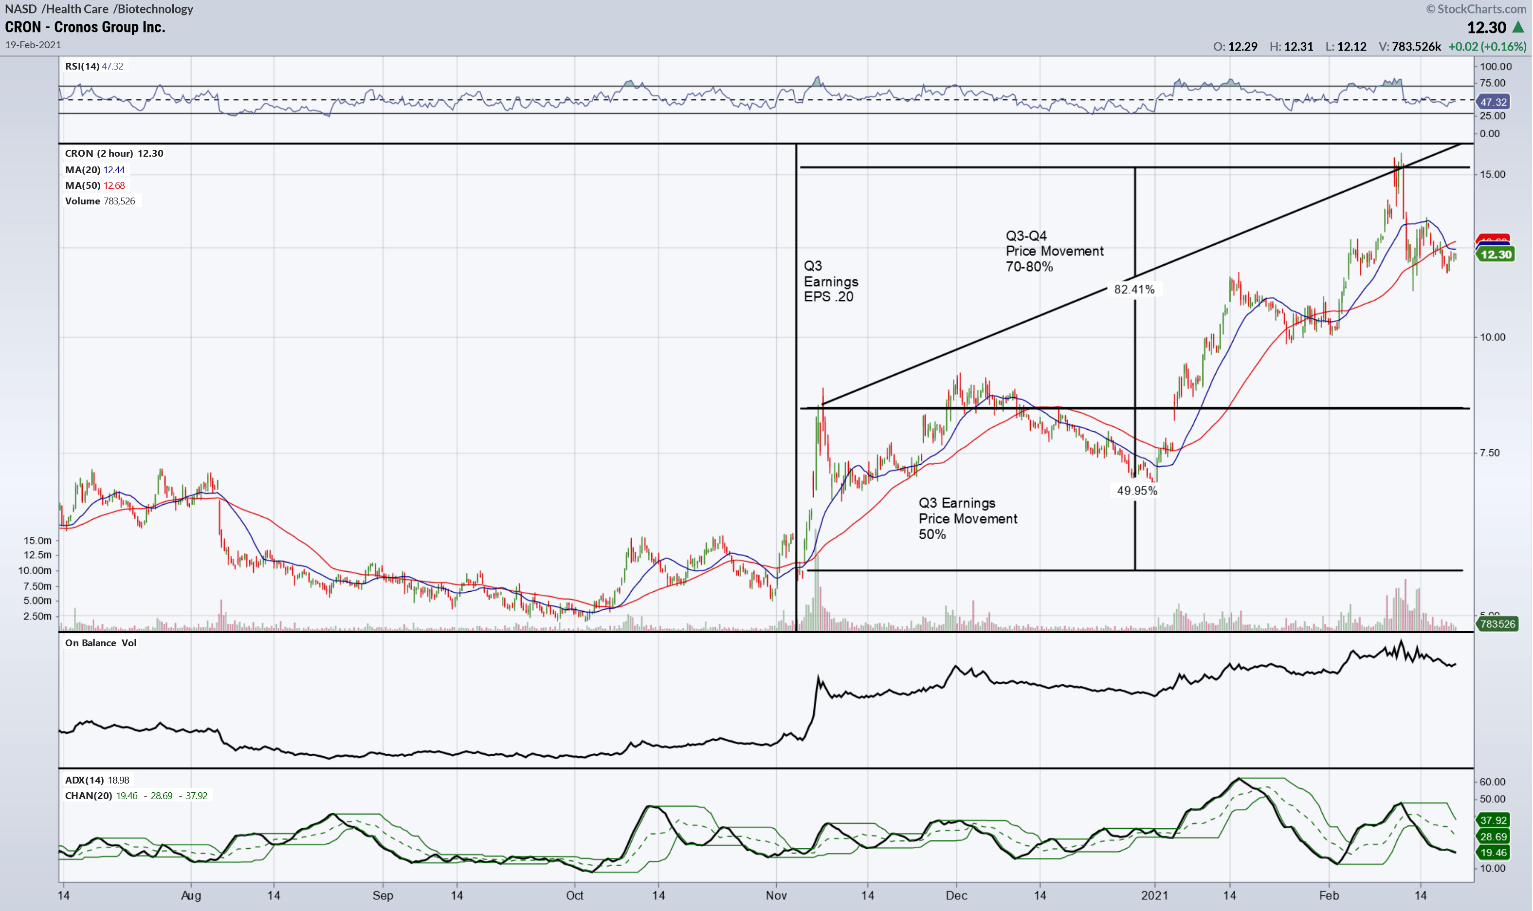Click the 37.92 upper channel tag on right axis

(1493, 821)
